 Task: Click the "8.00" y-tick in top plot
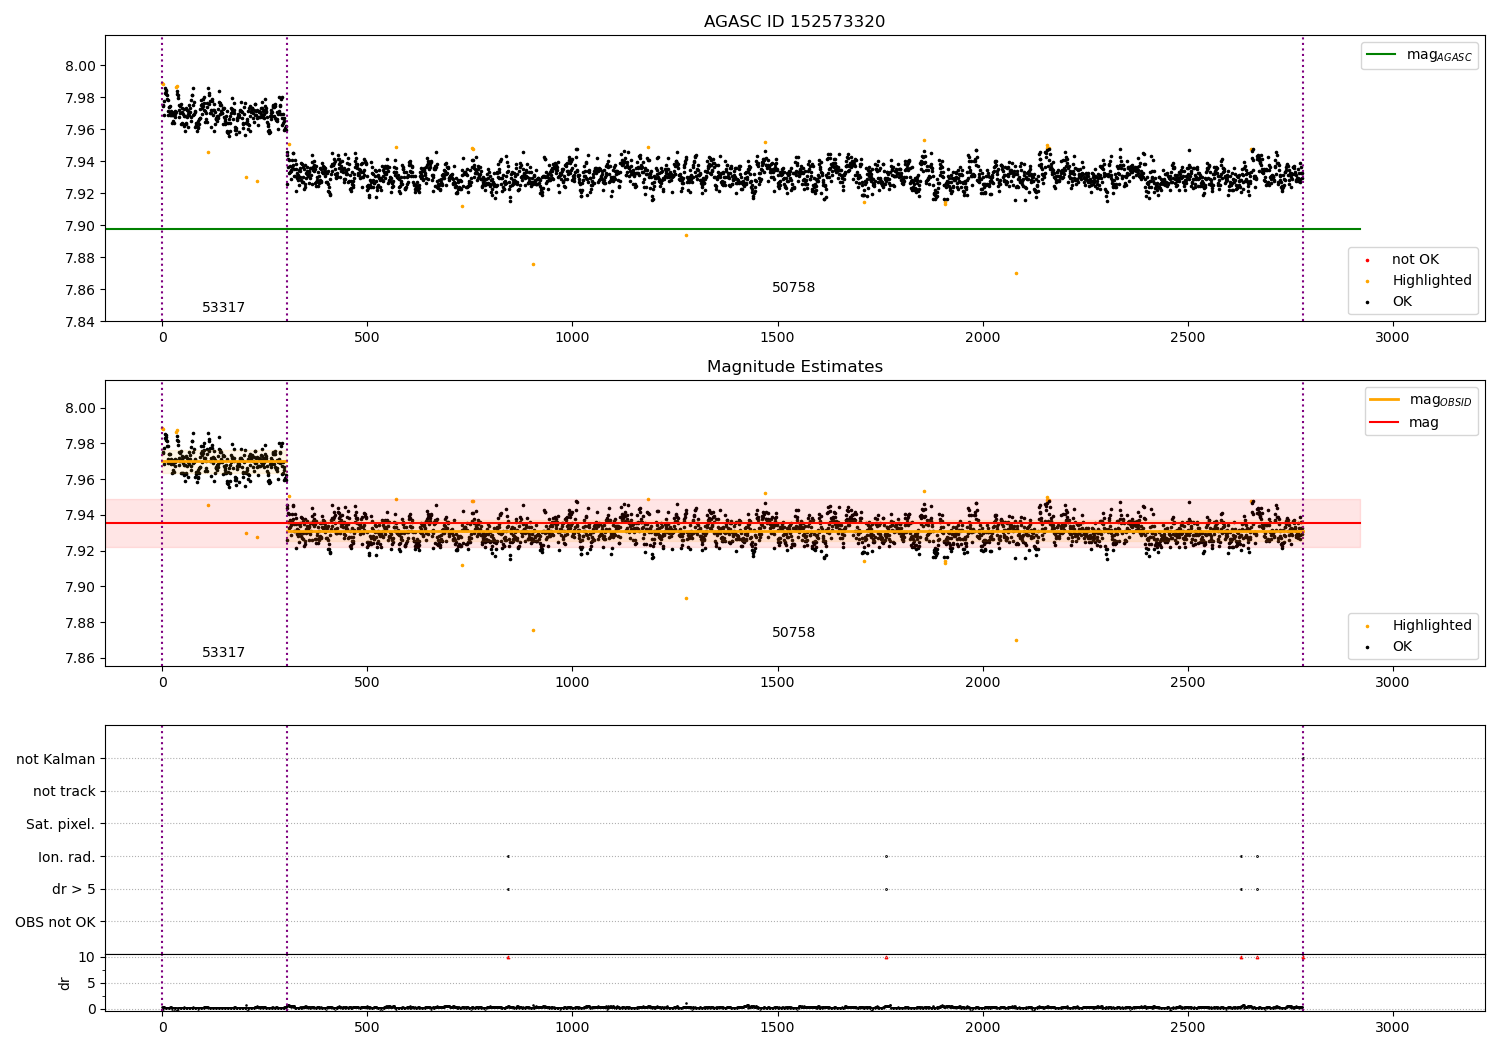point(81,66)
